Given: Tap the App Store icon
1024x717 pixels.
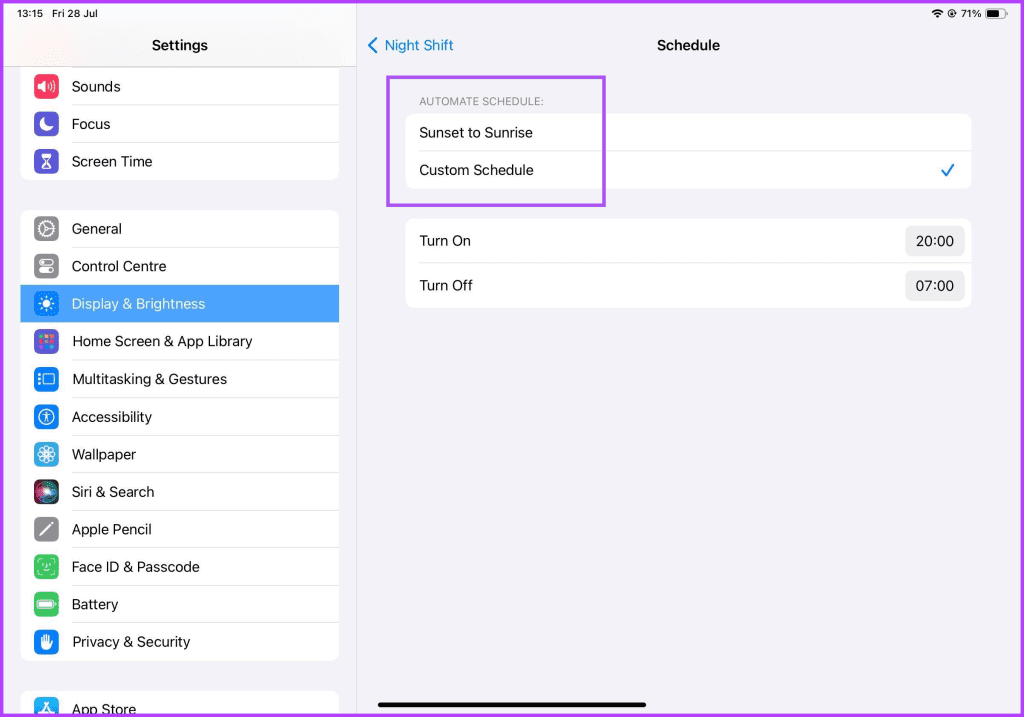Looking at the screenshot, I should pyautogui.click(x=46, y=707).
